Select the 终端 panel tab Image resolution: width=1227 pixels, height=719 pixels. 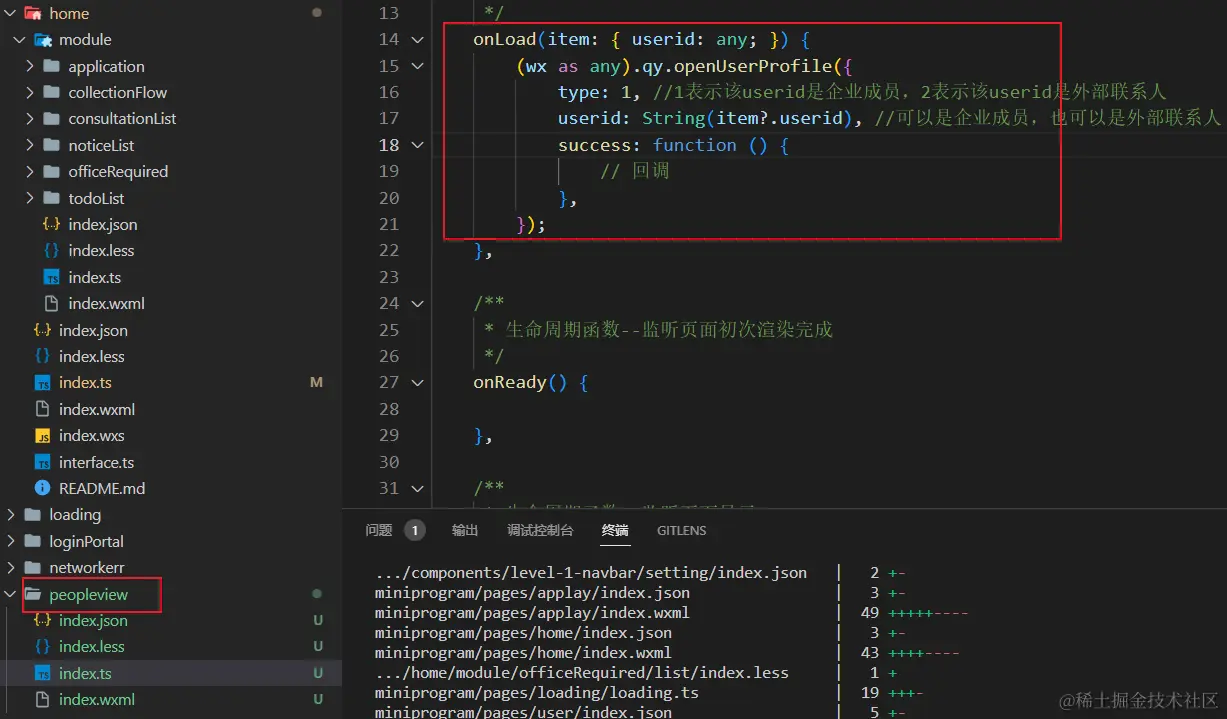point(615,531)
